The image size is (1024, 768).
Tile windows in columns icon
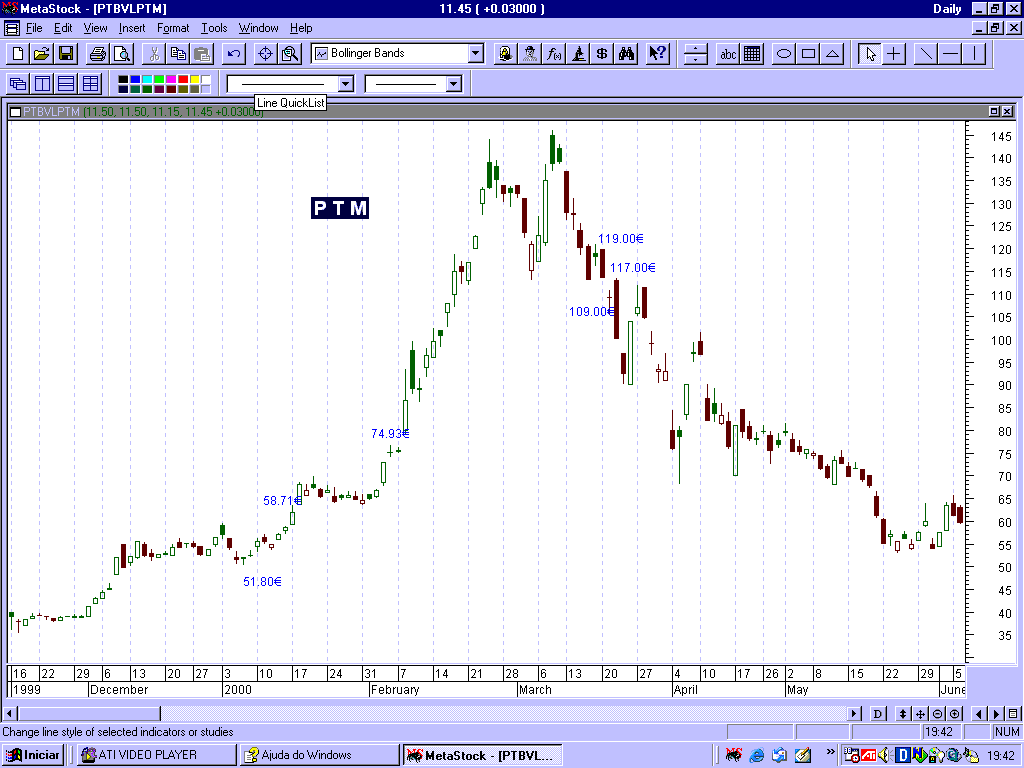coord(42,84)
